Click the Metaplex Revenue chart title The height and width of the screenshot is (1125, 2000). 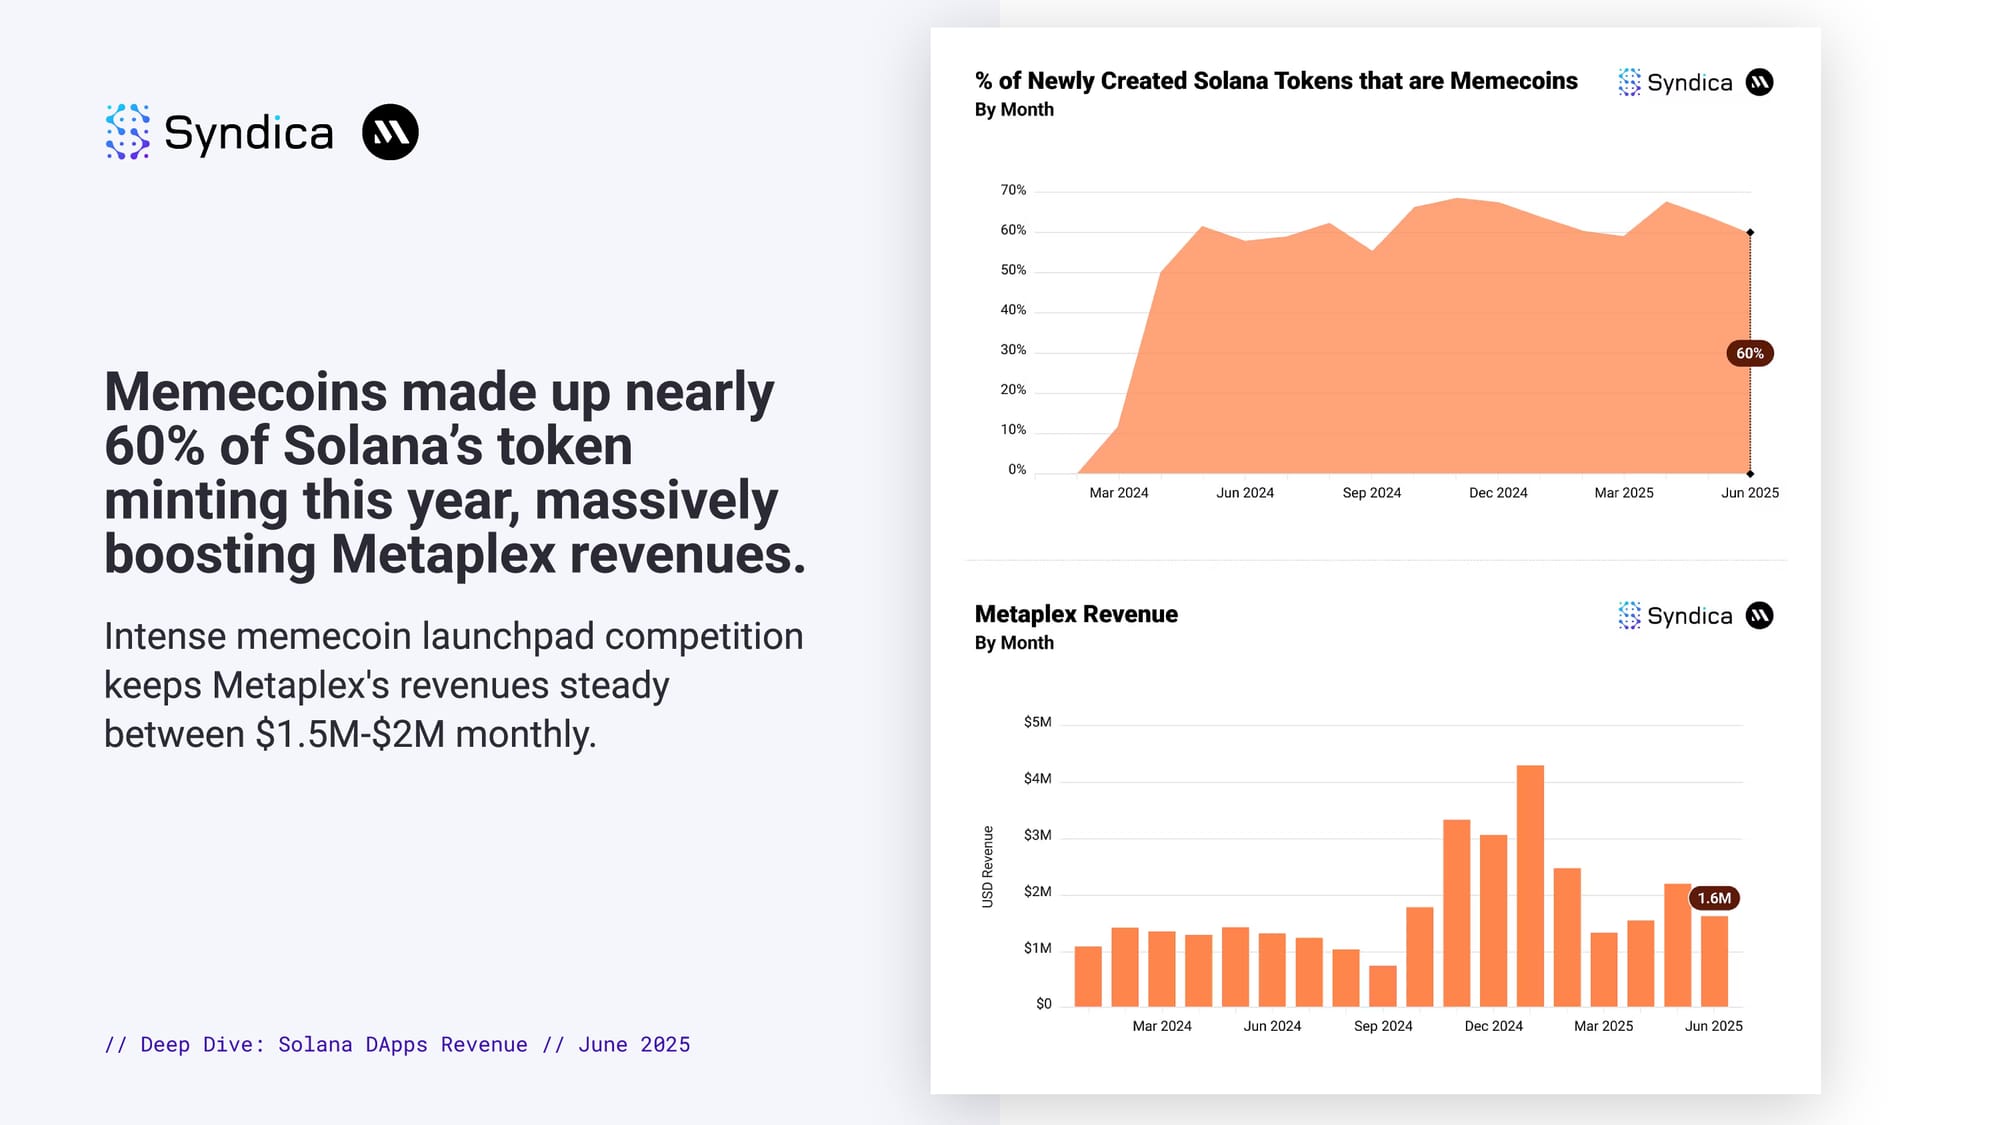(1076, 614)
